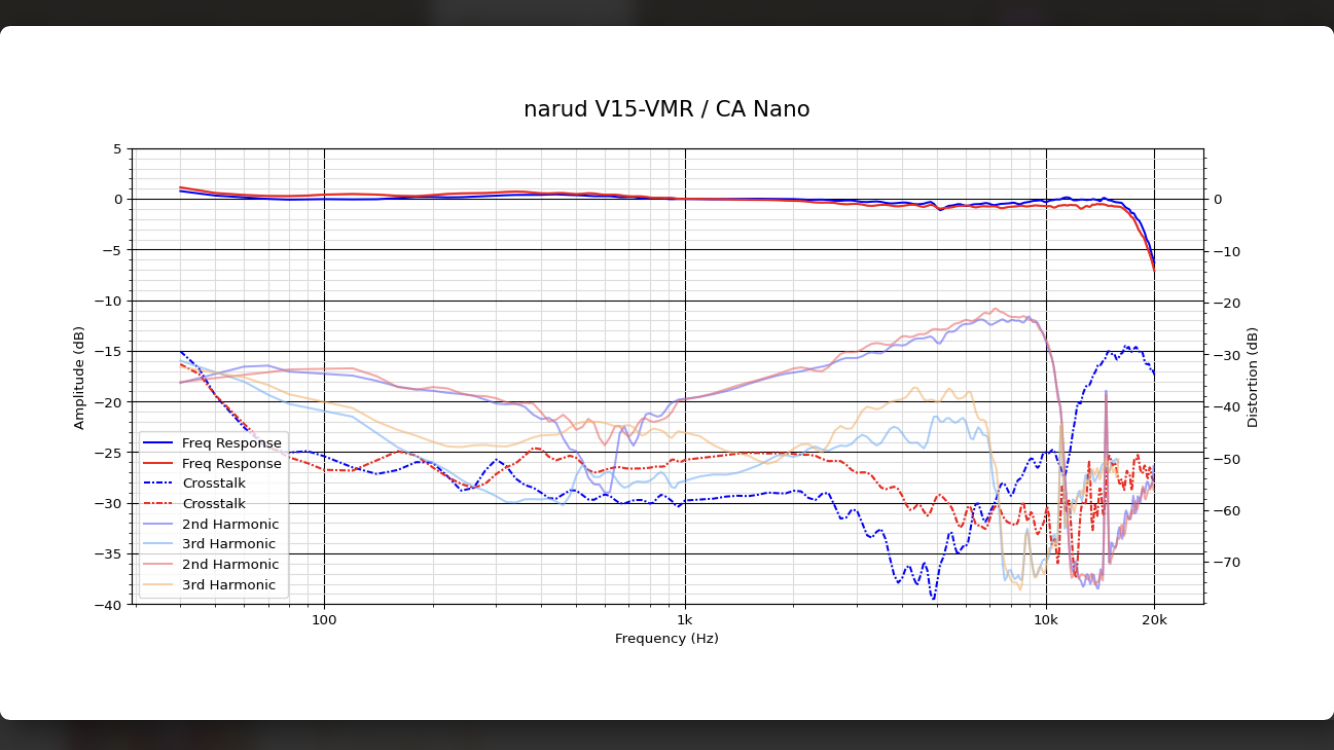Image resolution: width=1334 pixels, height=750 pixels.
Task: Click the 20k frequency axis tick label
Action: pyautogui.click(x=1155, y=620)
